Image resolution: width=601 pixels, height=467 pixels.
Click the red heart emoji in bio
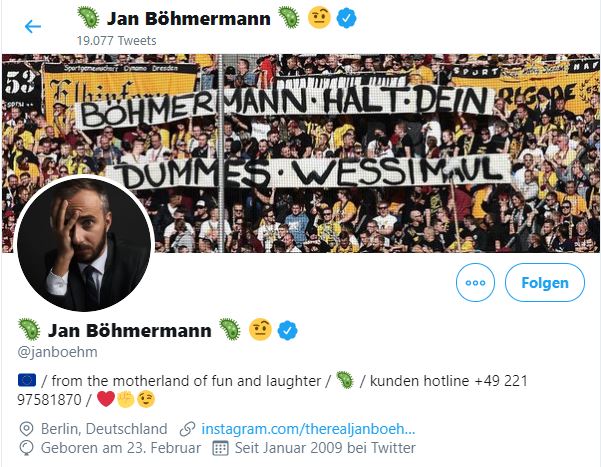[105, 400]
